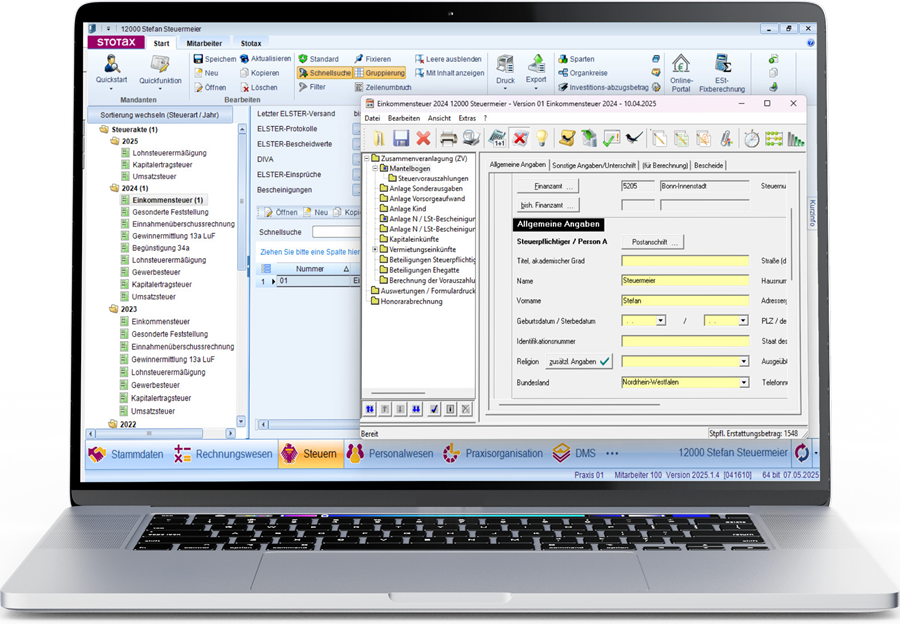Viewport: 900px width, 624px height.
Task: Click the Name field containing Steuermeier
Action: (685, 280)
